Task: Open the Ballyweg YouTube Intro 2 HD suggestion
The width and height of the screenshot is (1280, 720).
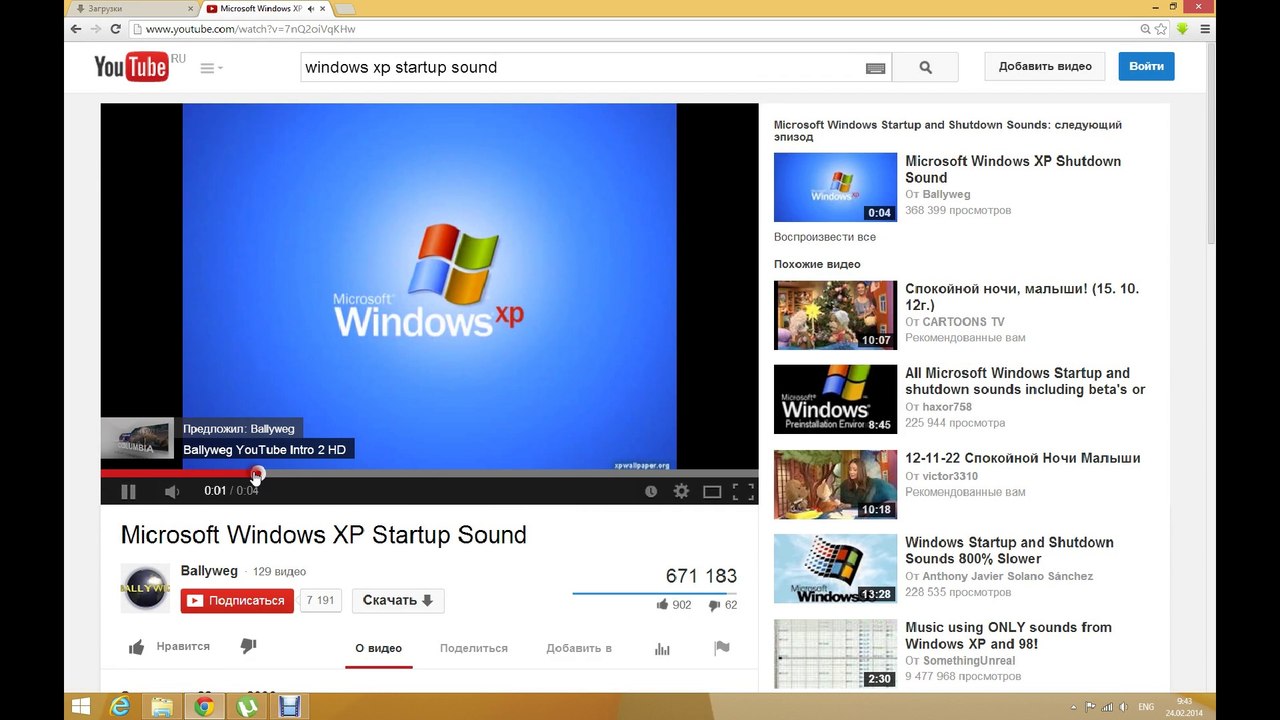Action: pyautogui.click(x=264, y=450)
